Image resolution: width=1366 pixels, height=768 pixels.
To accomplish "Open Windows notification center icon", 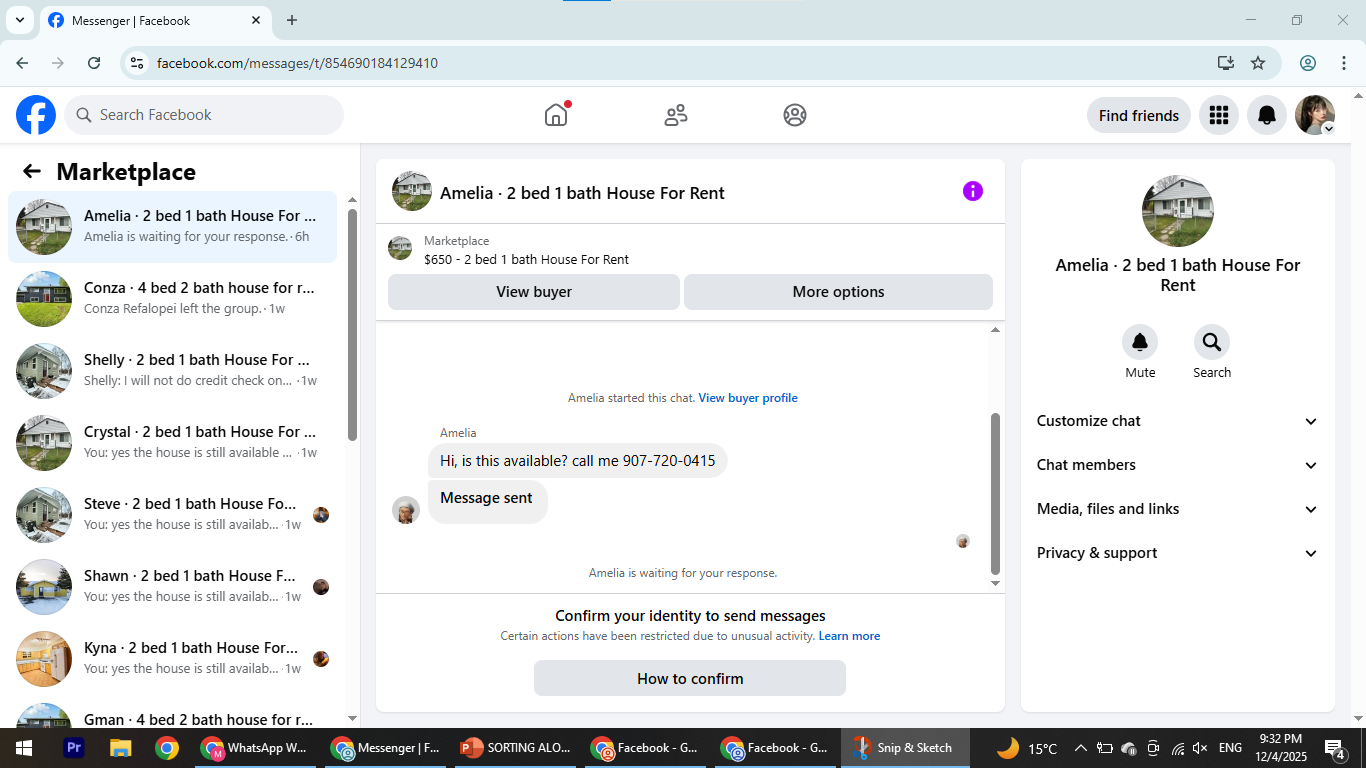I will (x=1335, y=748).
